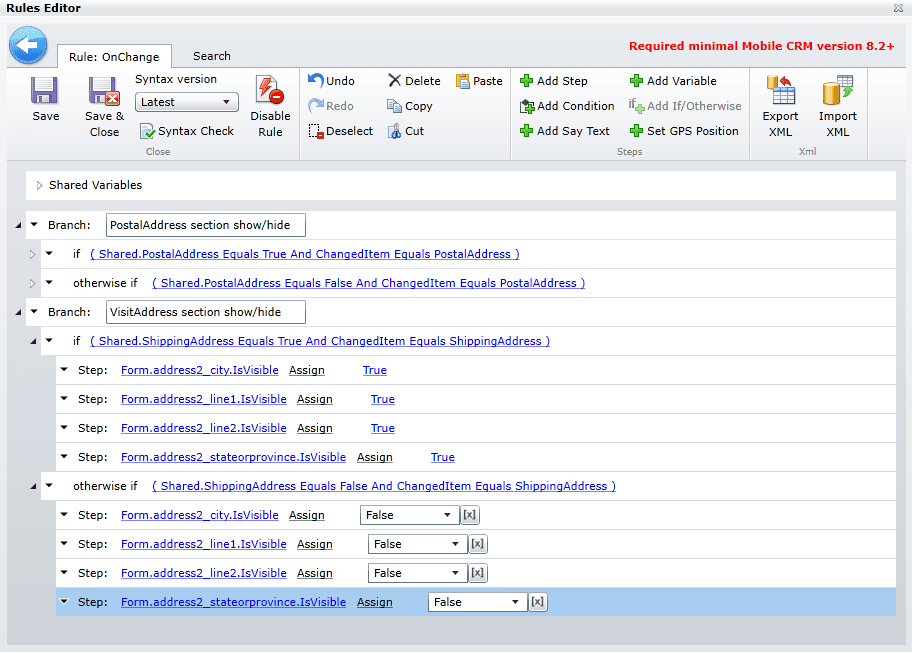Remove value with [x] on address2_line2 False row
Viewport: 912px width, 653px height.
[478, 573]
